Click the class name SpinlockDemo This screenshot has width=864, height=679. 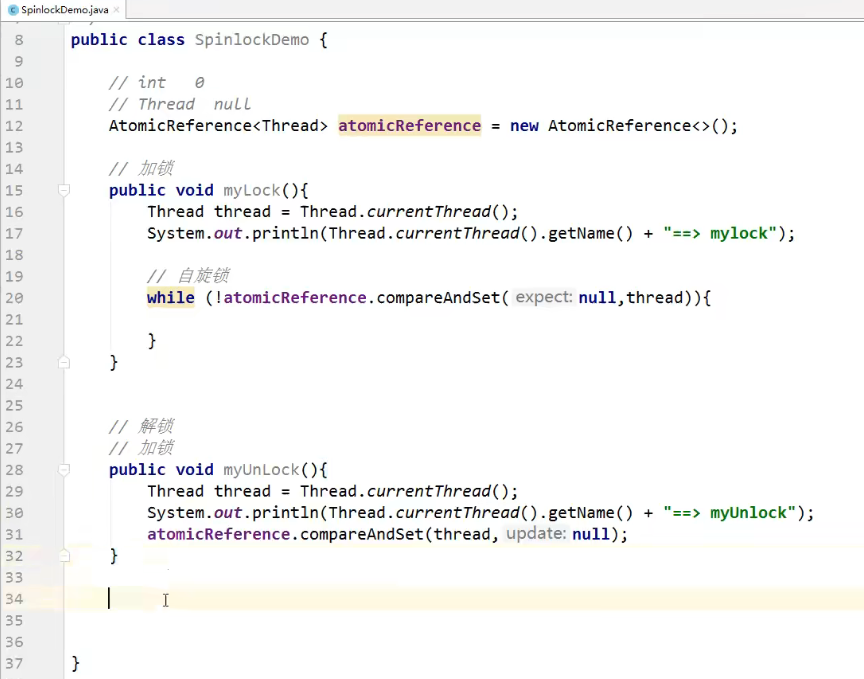(252, 40)
